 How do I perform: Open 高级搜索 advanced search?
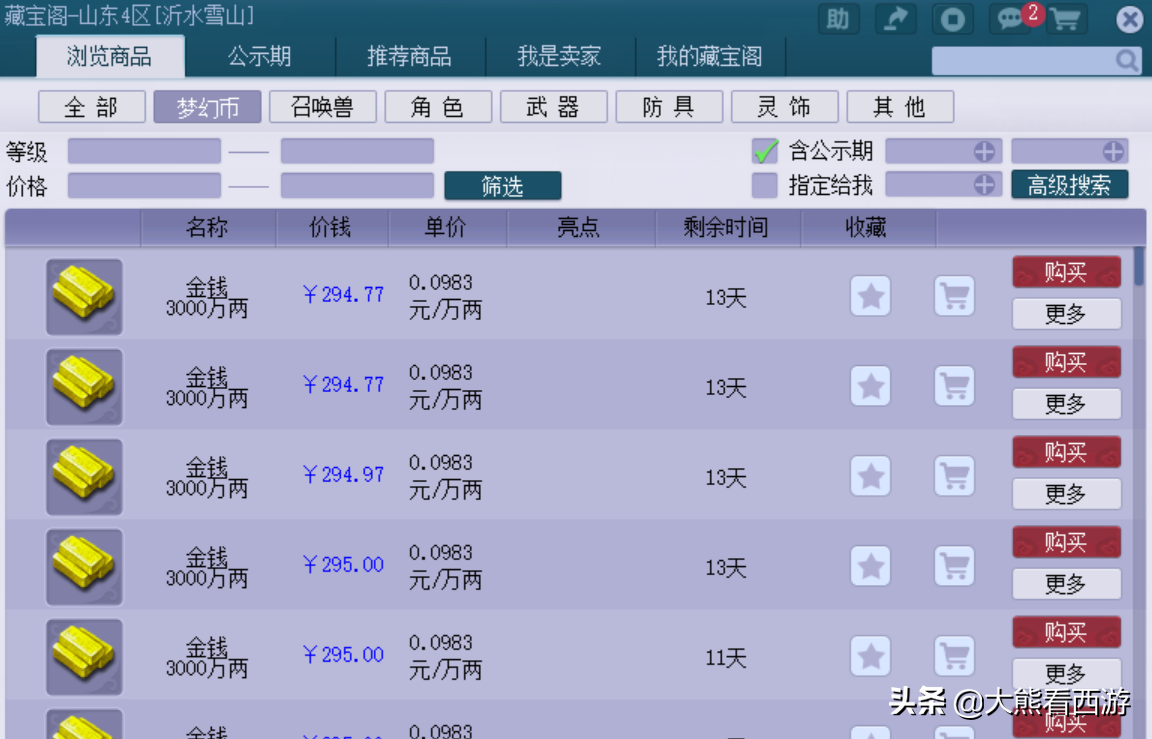click(1070, 185)
